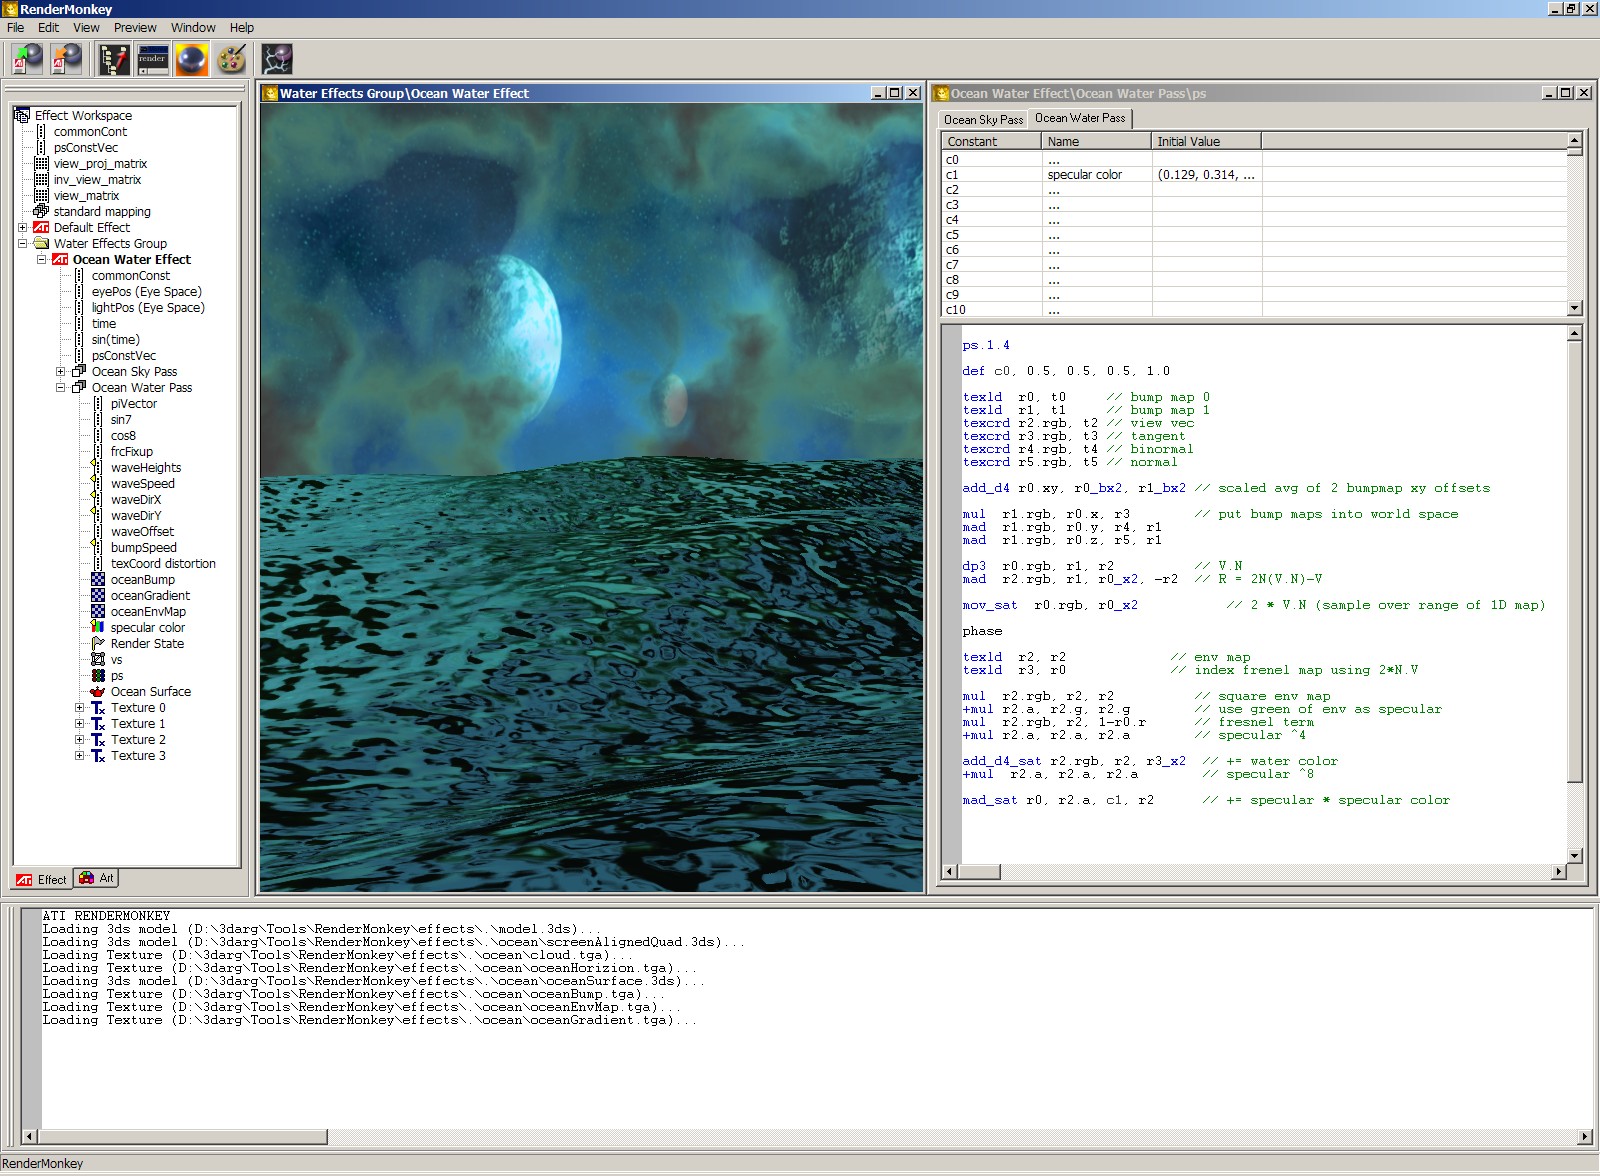1600x1176 pixels.
Task: Open the Preview menu
Action: click(135, 28)
